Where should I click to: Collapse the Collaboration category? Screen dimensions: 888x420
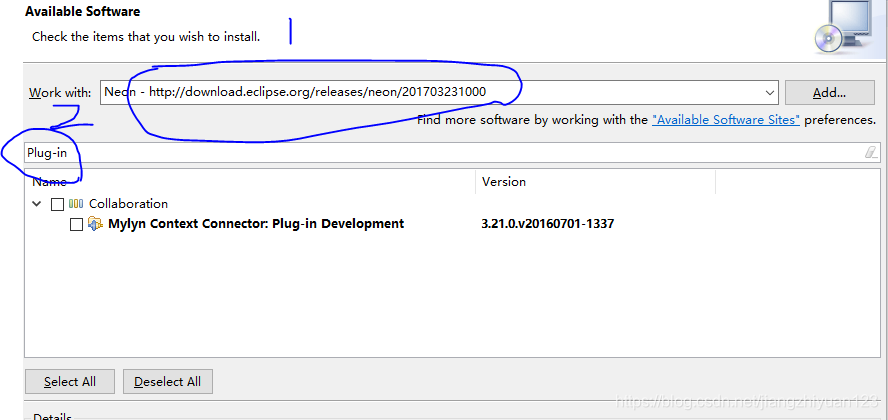[x=37, y=204]
